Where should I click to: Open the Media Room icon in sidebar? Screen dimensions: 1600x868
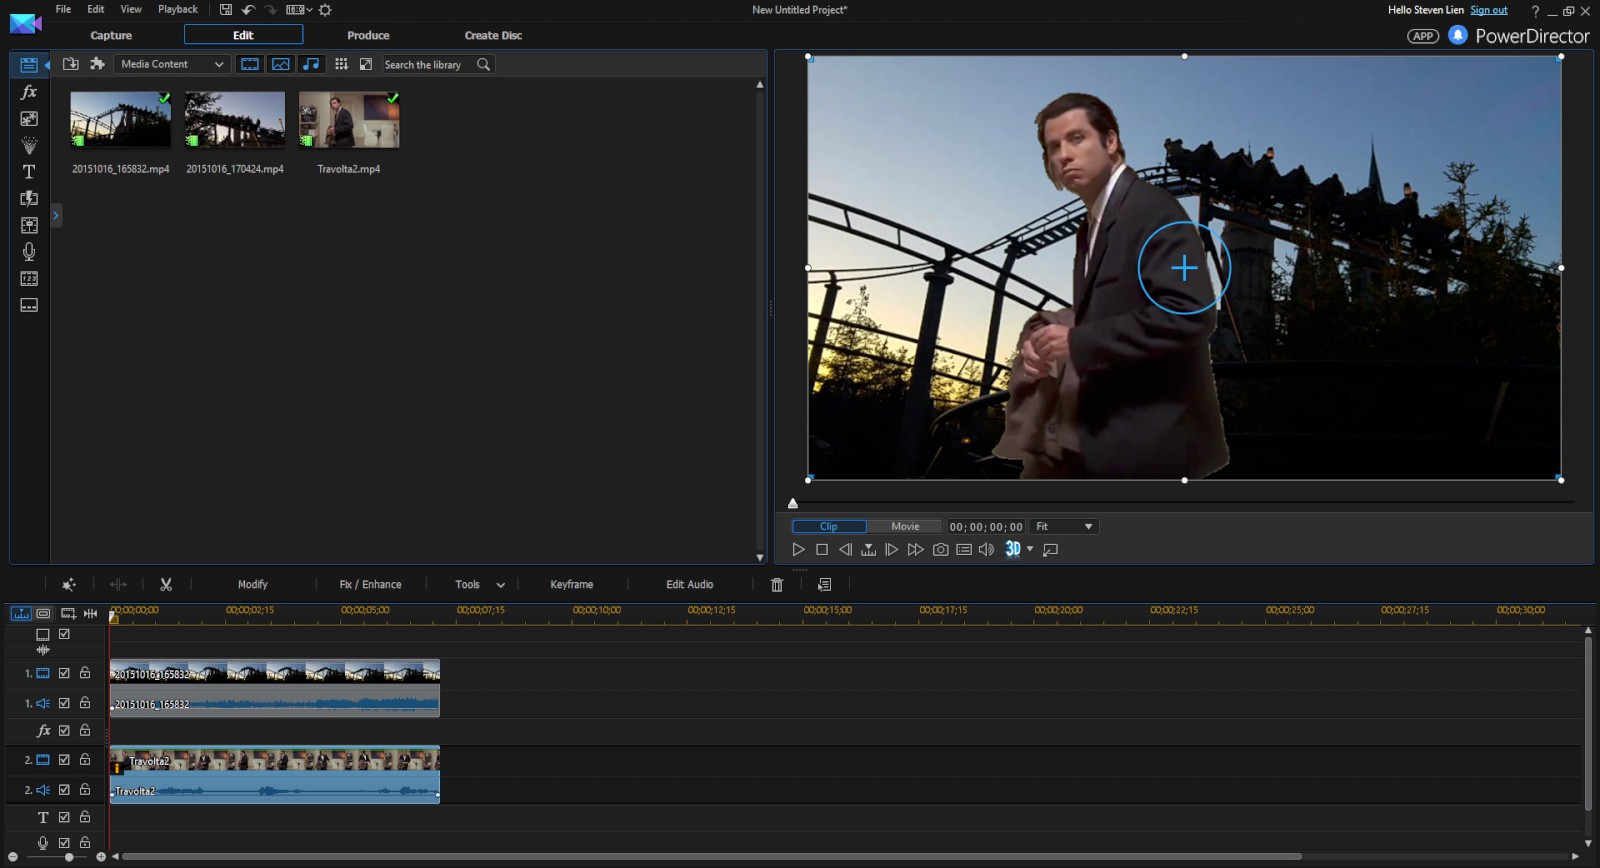(29, 65)
